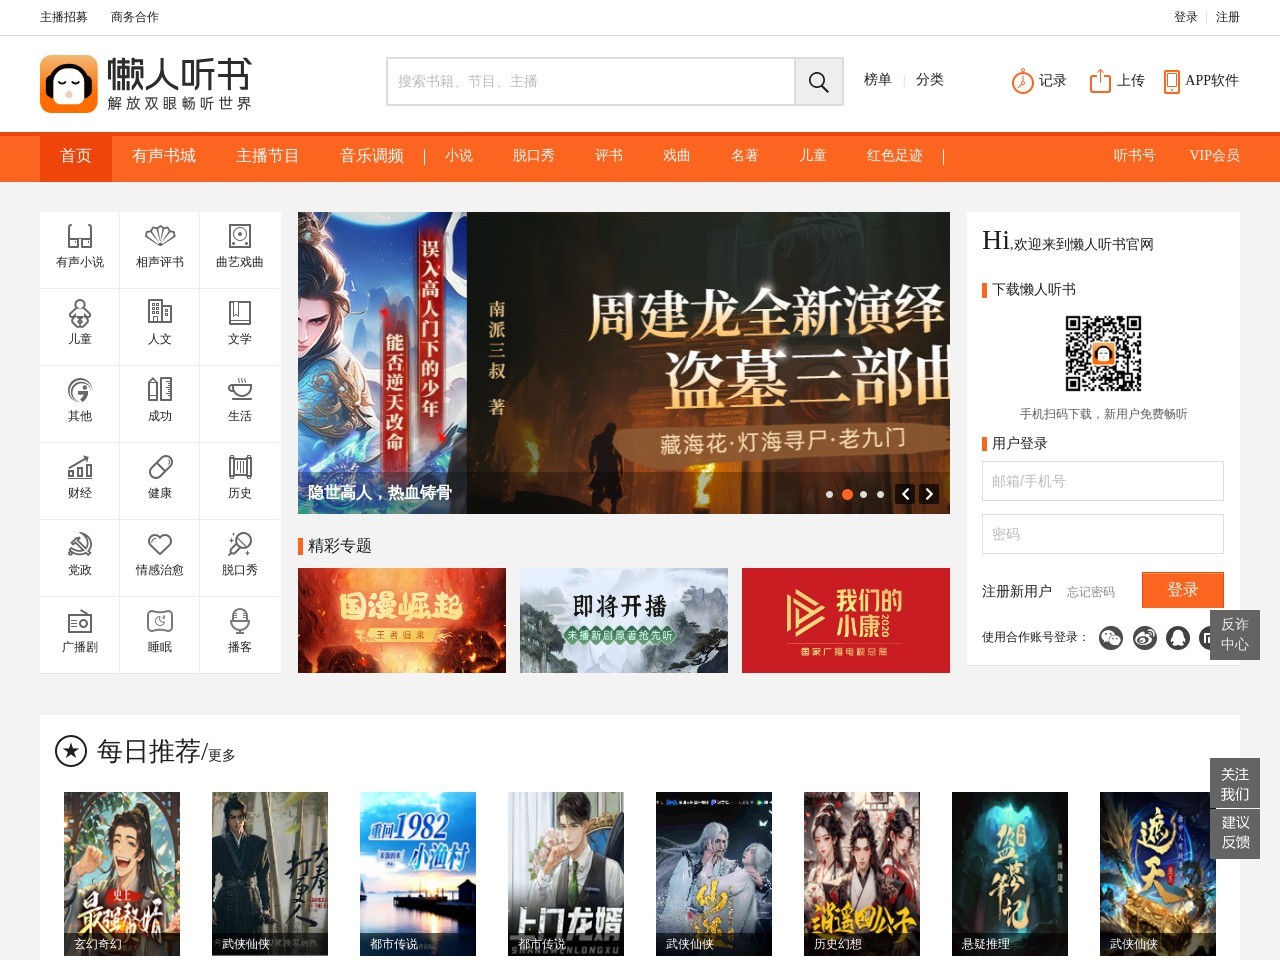Open the 听书号 page
The width and height of the screenshot is (1280, 960).
1134,156
